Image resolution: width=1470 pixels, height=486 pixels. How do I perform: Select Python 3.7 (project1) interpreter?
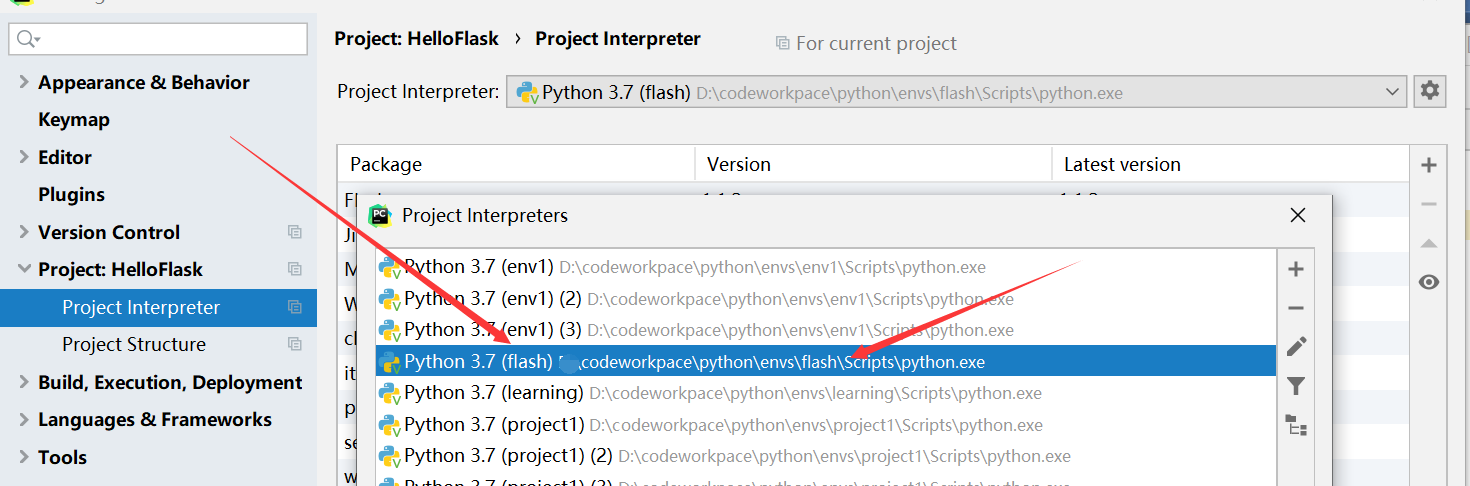825,424
